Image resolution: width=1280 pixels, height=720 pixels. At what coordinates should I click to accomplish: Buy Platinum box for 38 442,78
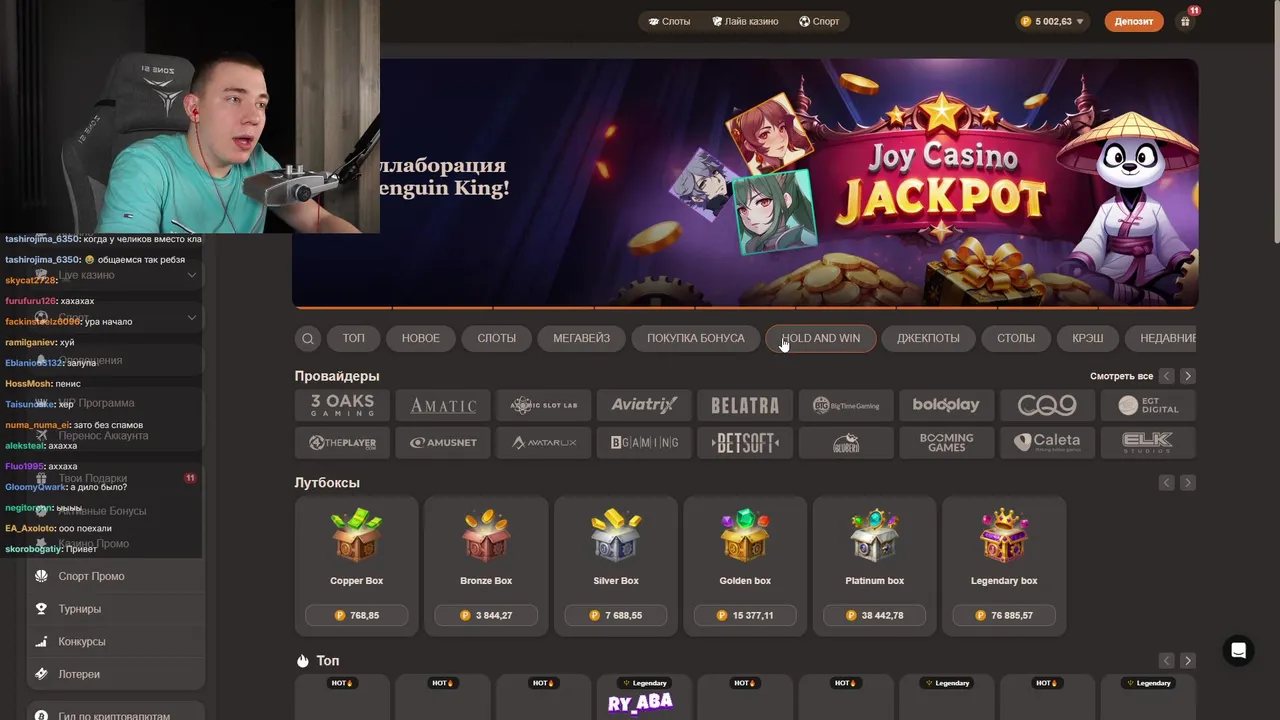tap(875, 615)
